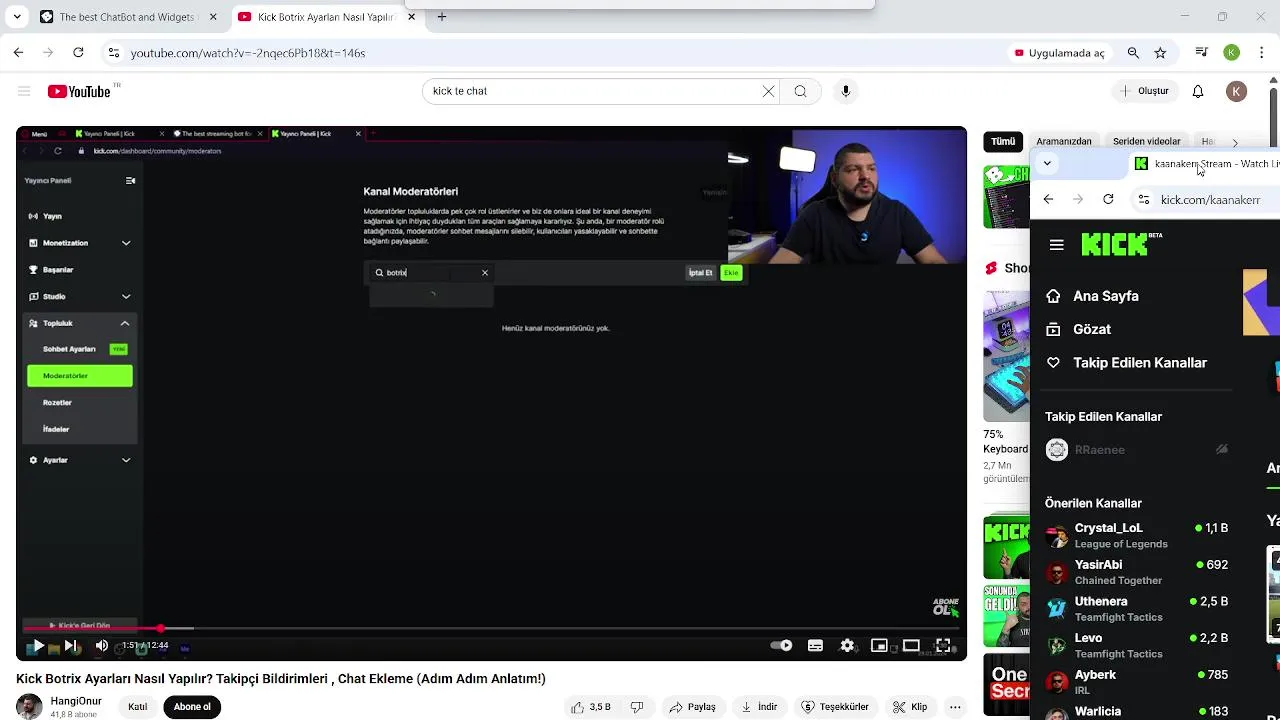Open HangiOnur channel avatar
1280x720 pixels.
[x=29, y=707]
